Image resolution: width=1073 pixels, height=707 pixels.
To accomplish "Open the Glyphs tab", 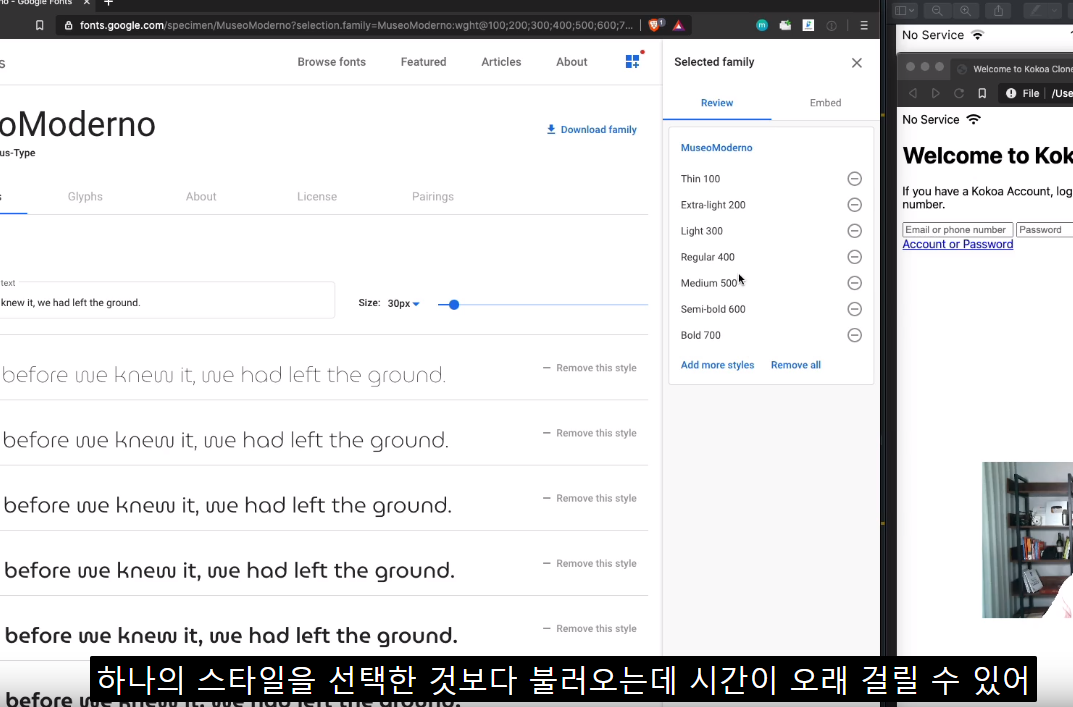I will [x=85, y=196].
